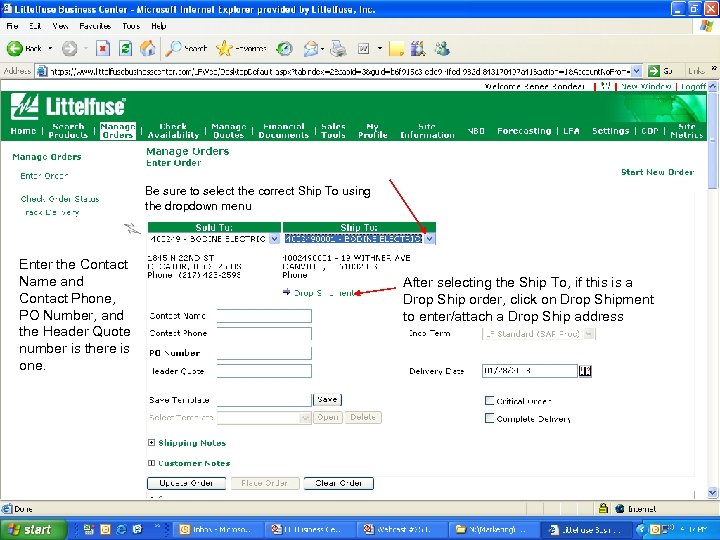Click the Clear Order button
Viewport: 720px width, 540px height.
tap(338, 483)
